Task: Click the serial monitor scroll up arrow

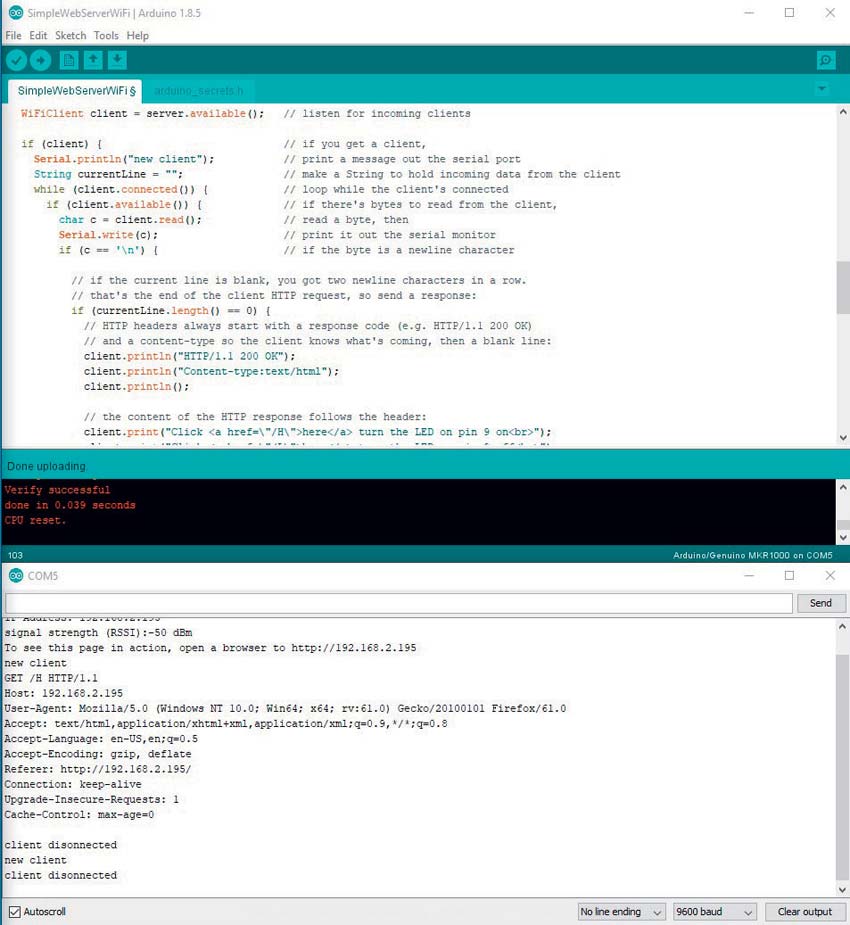Action: [x=842, y=626]
